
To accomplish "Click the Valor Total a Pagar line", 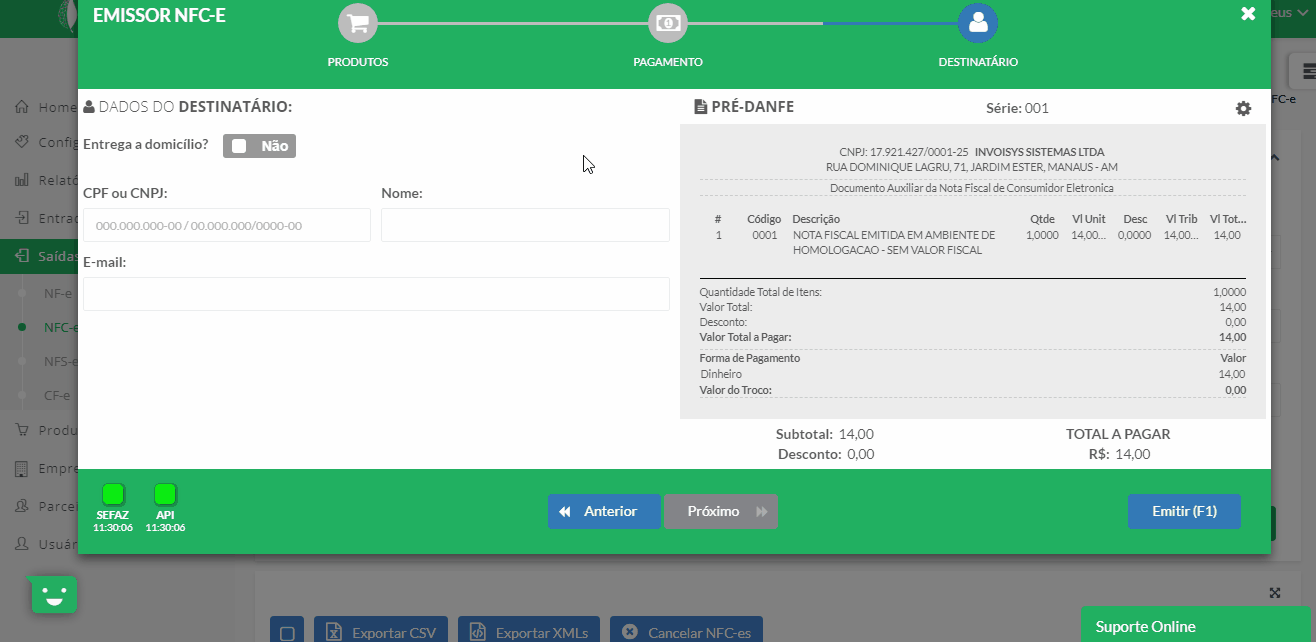I will pyautogui.click(x=973, y=338).
